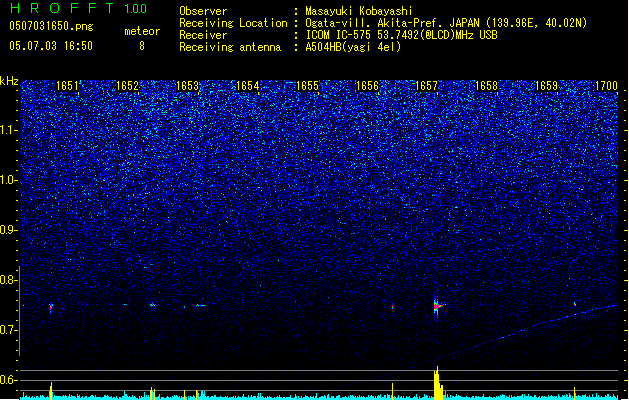Click the 1656 time marker
The image size is (629, 400).
(x=367, y=86)
